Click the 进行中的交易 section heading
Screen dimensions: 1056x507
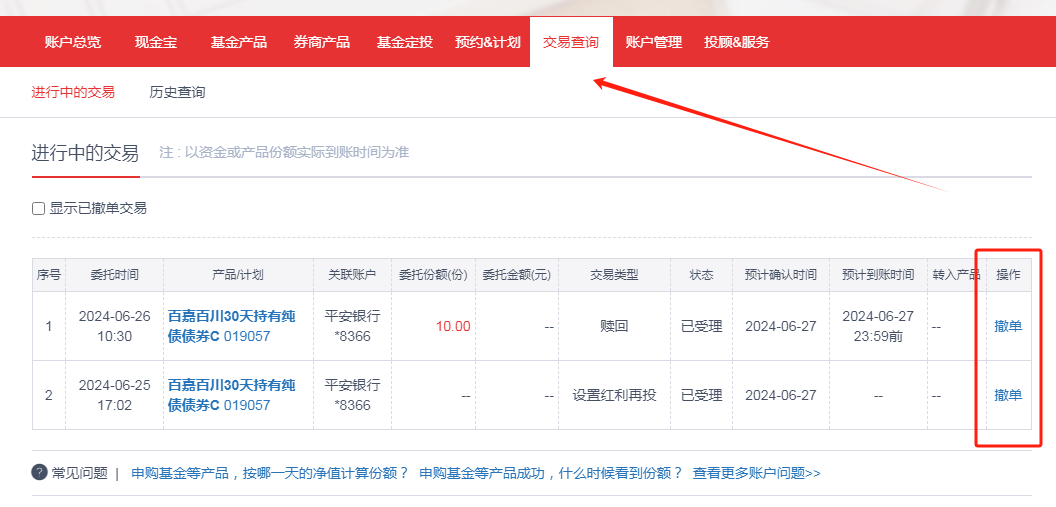click(x=85, y=153)
